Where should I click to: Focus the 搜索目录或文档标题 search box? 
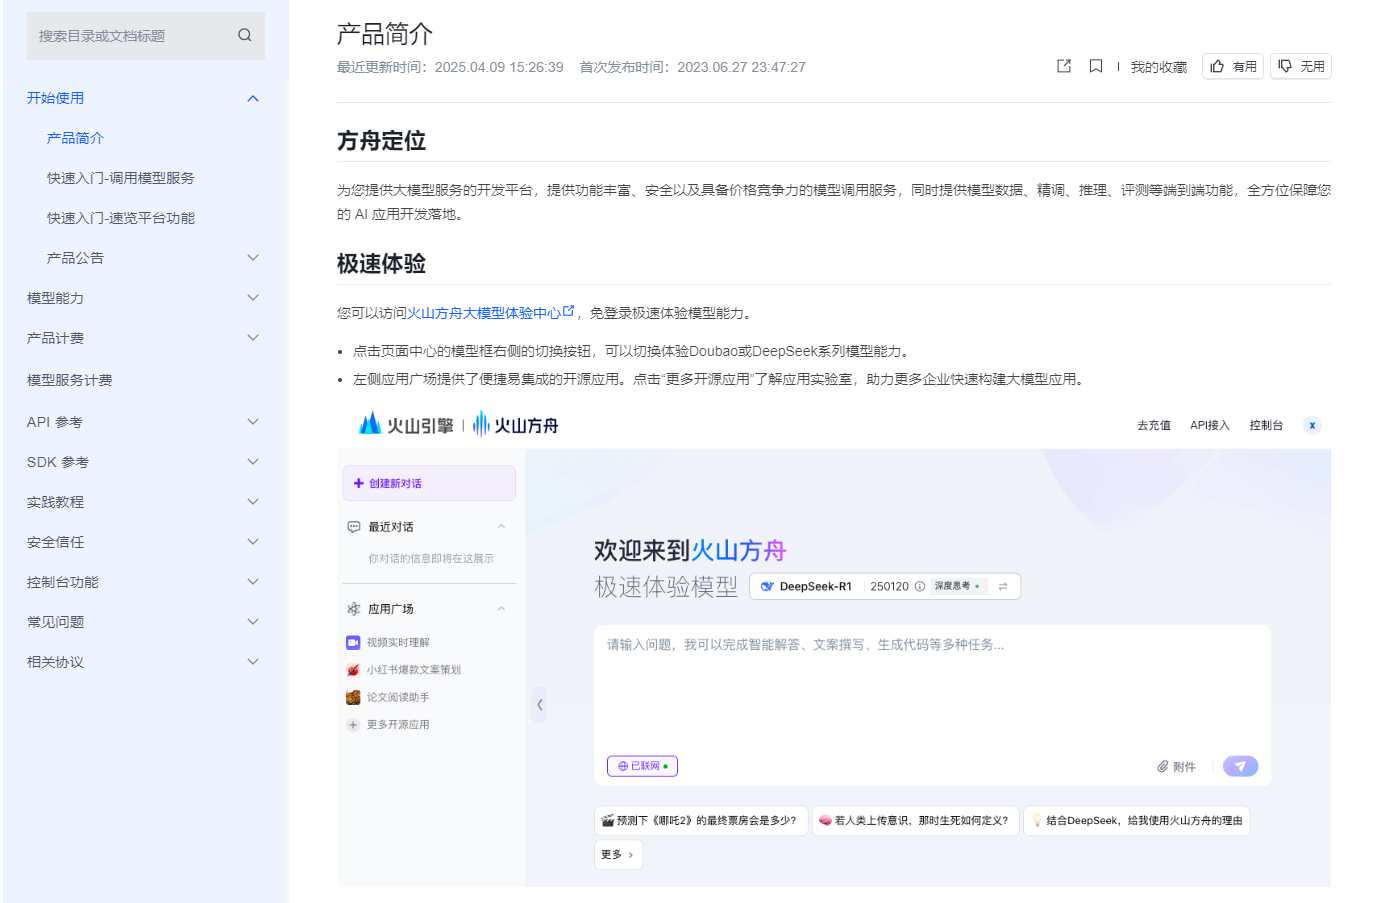[x=146, y=36]
